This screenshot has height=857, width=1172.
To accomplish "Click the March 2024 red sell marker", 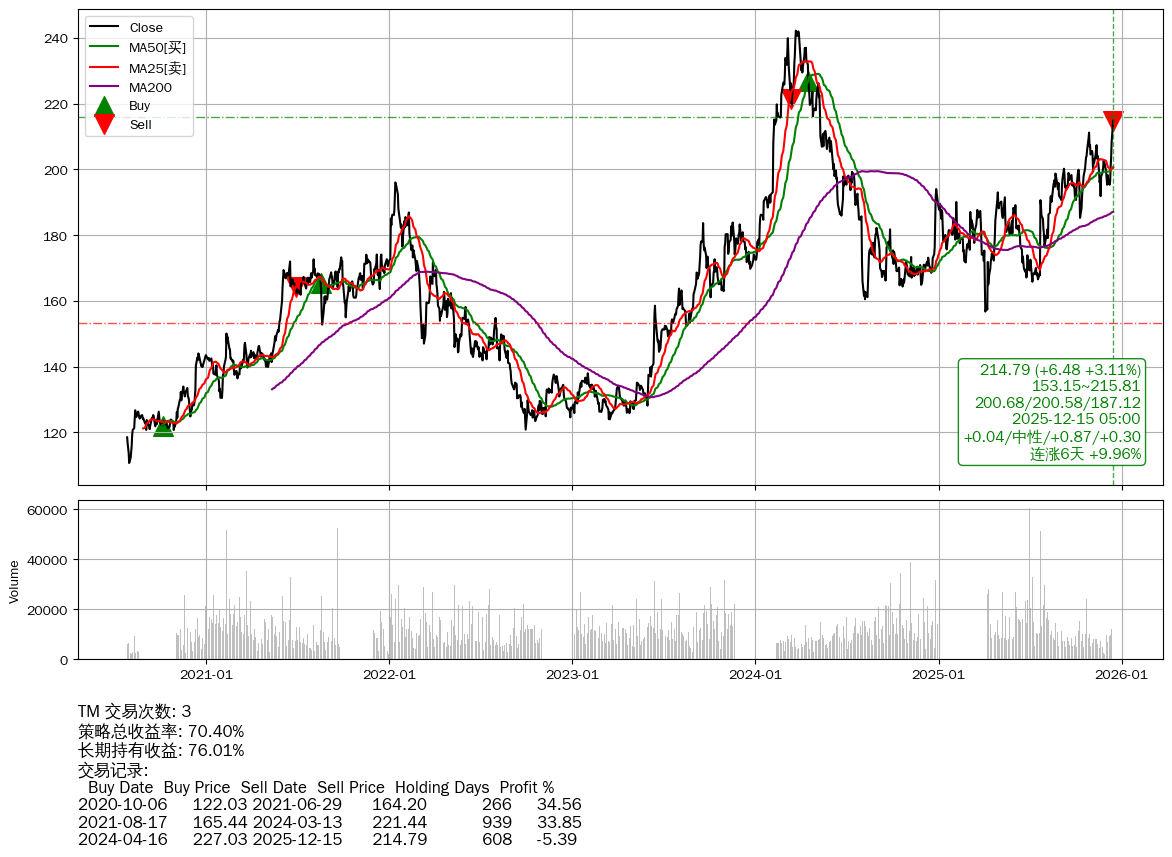I will pos(791,98).
